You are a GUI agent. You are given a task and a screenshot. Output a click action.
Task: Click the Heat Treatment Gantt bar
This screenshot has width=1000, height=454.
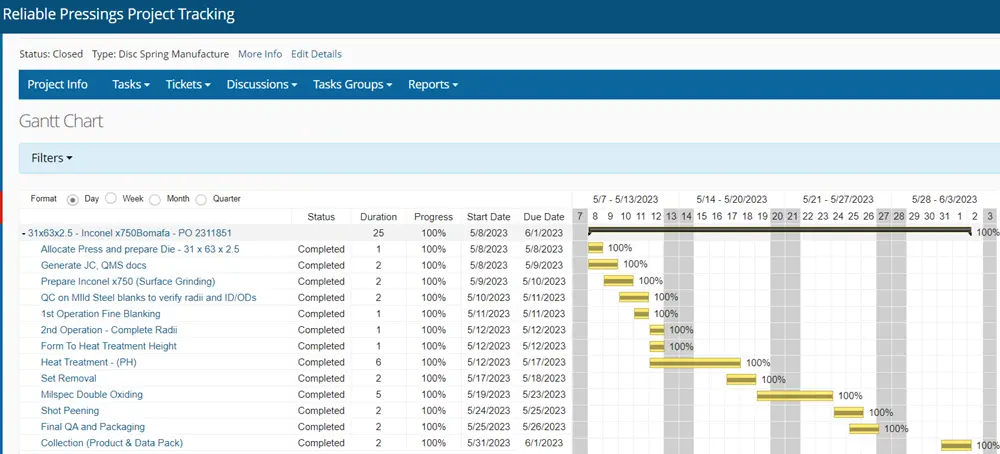pyautogui.click(x=695, y=363)
